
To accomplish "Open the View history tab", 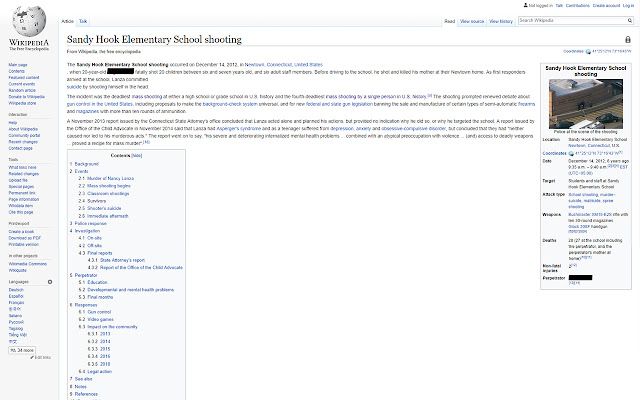I will click(501, 21).
